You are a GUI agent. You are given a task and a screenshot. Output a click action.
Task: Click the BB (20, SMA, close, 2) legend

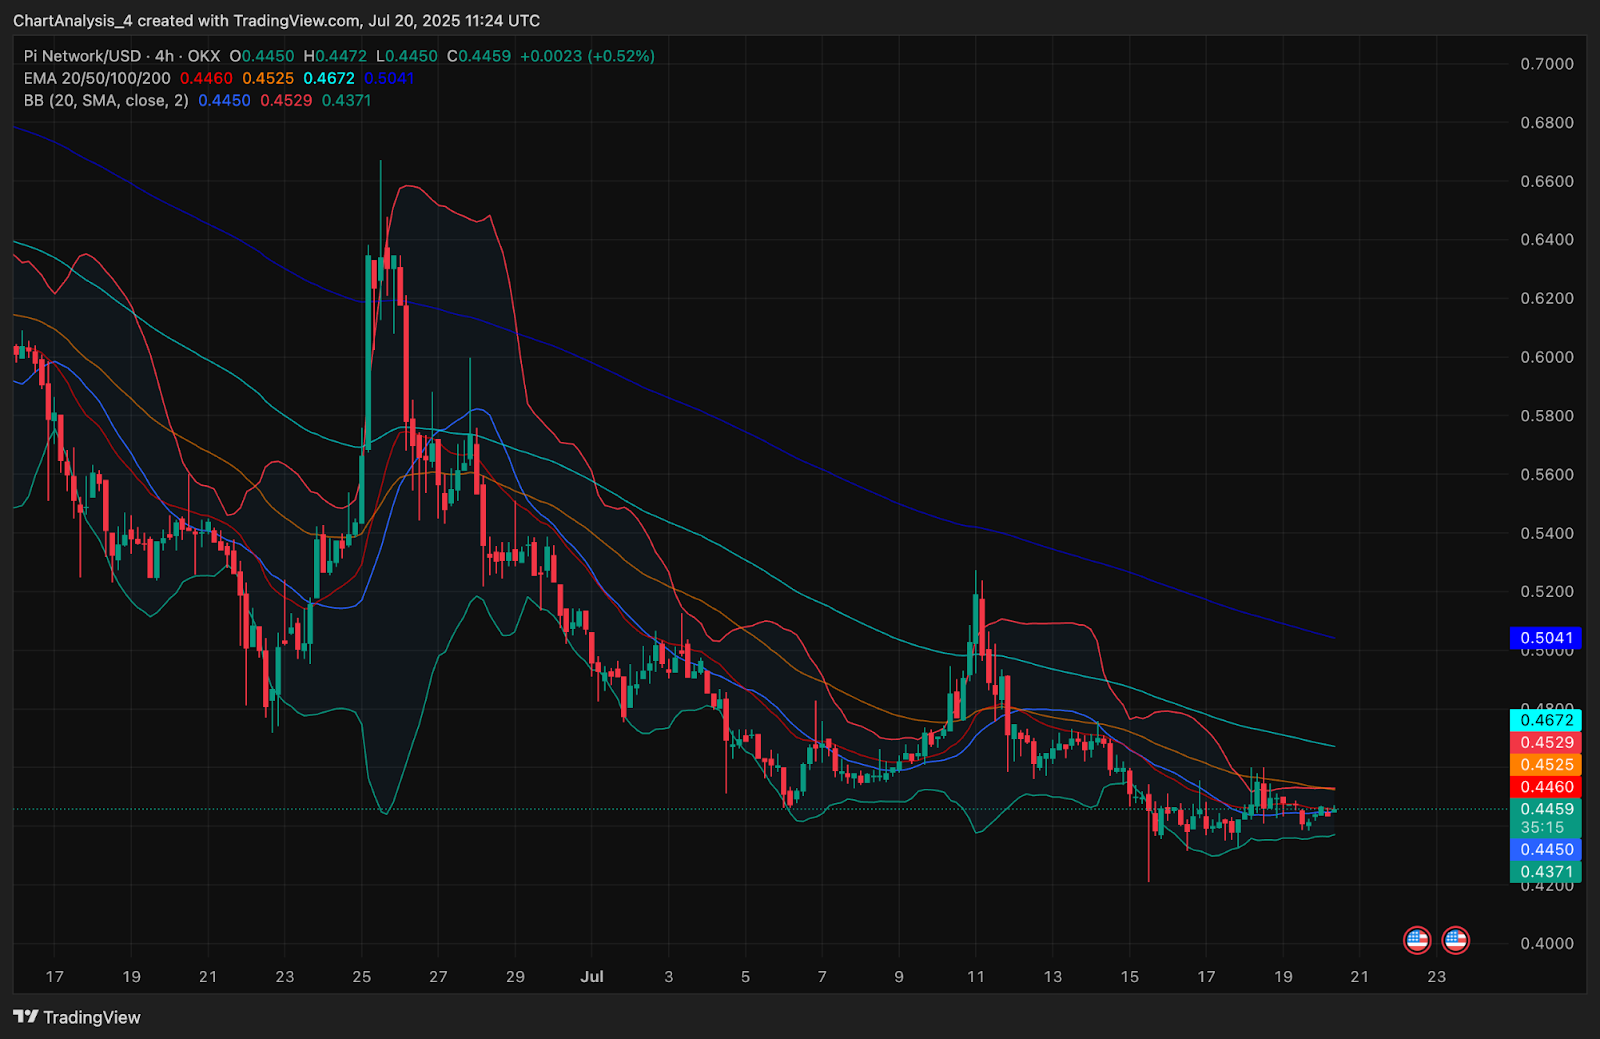pos(106,100)
